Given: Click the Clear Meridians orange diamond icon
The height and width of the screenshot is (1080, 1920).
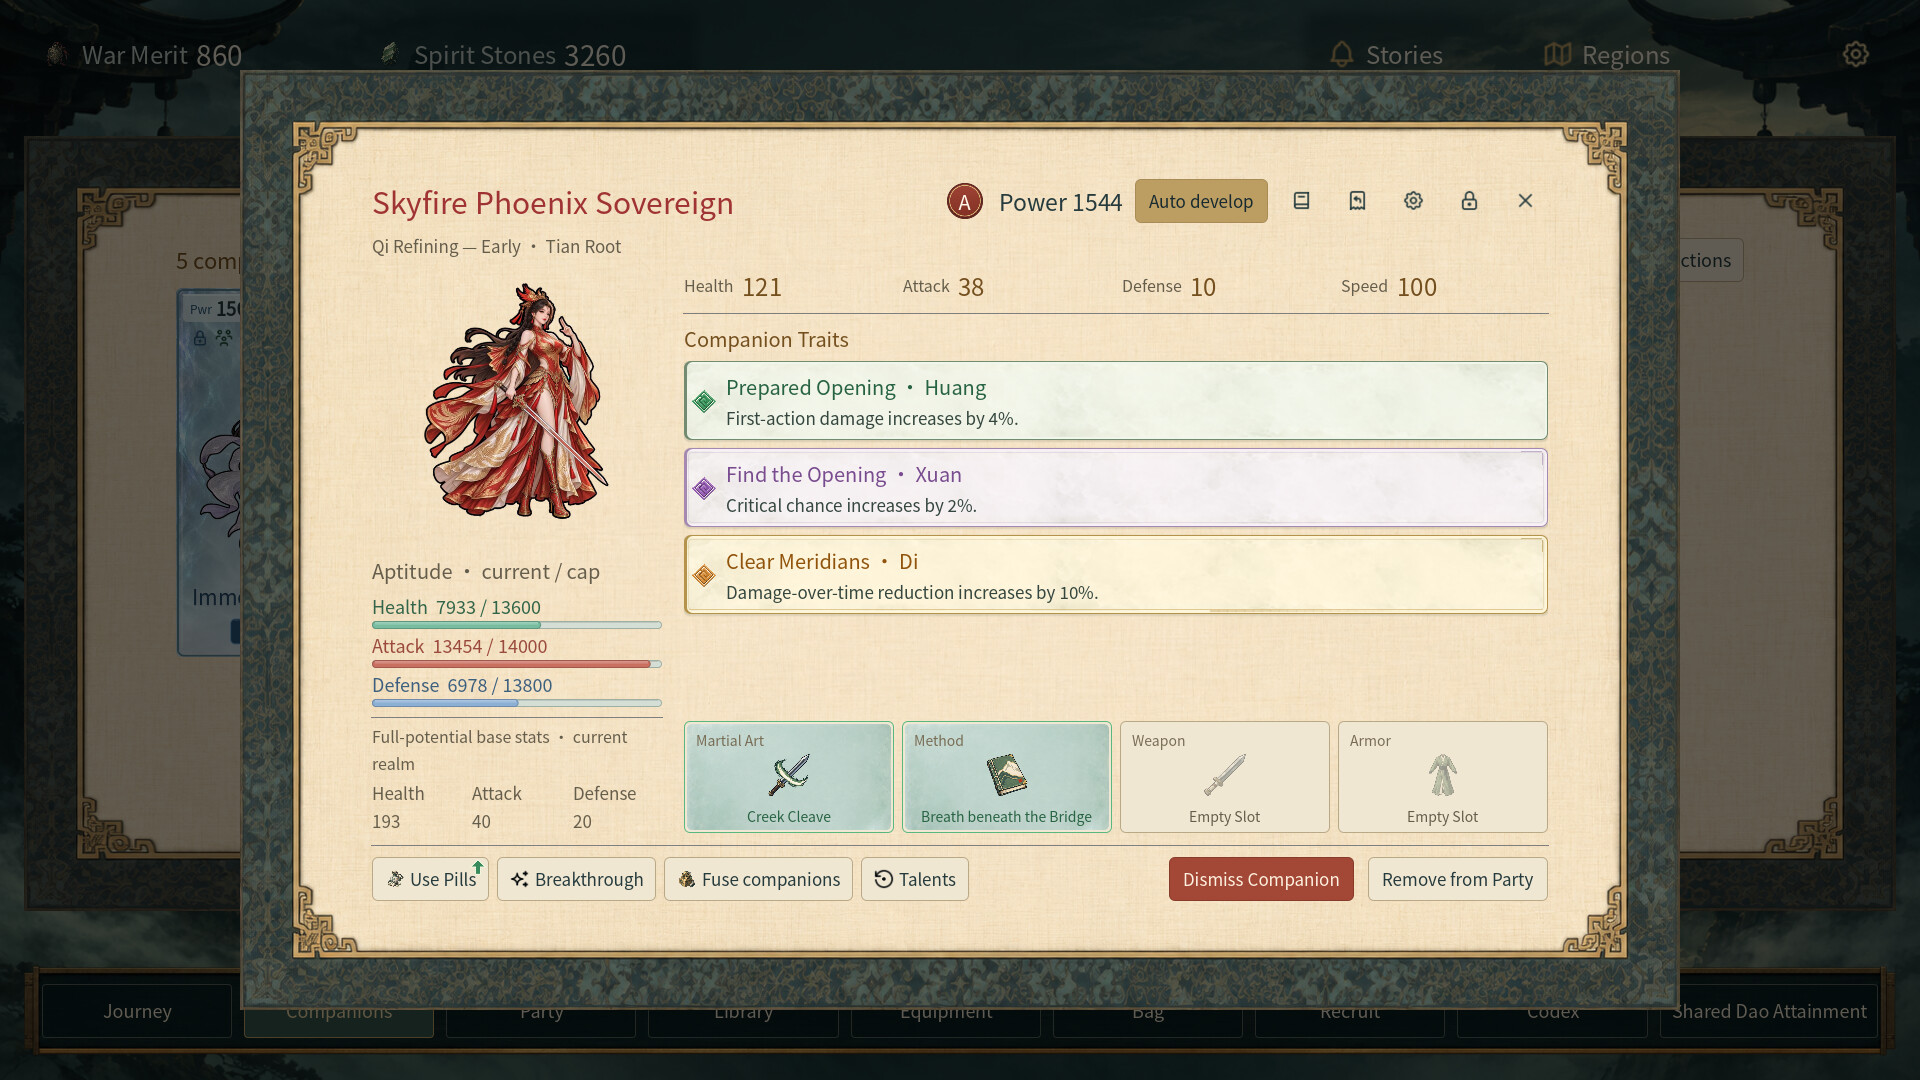Looking at the screenshot, I should point(704,575).
